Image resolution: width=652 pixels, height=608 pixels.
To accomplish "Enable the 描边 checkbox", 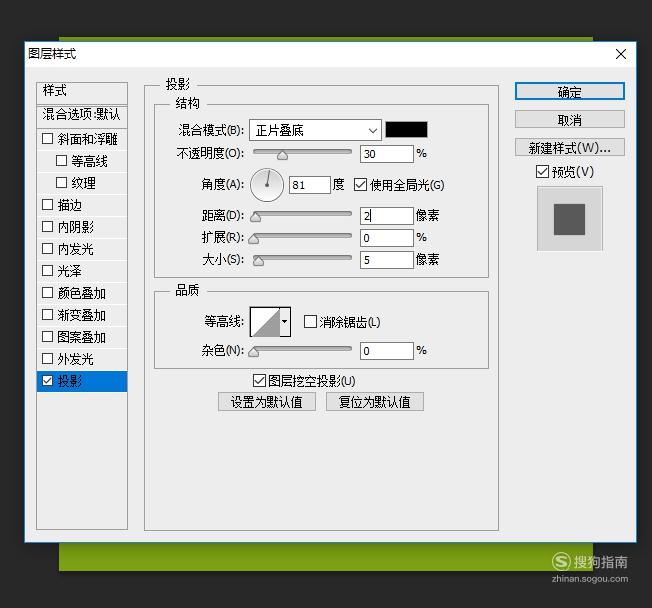I will coord(47,204).
